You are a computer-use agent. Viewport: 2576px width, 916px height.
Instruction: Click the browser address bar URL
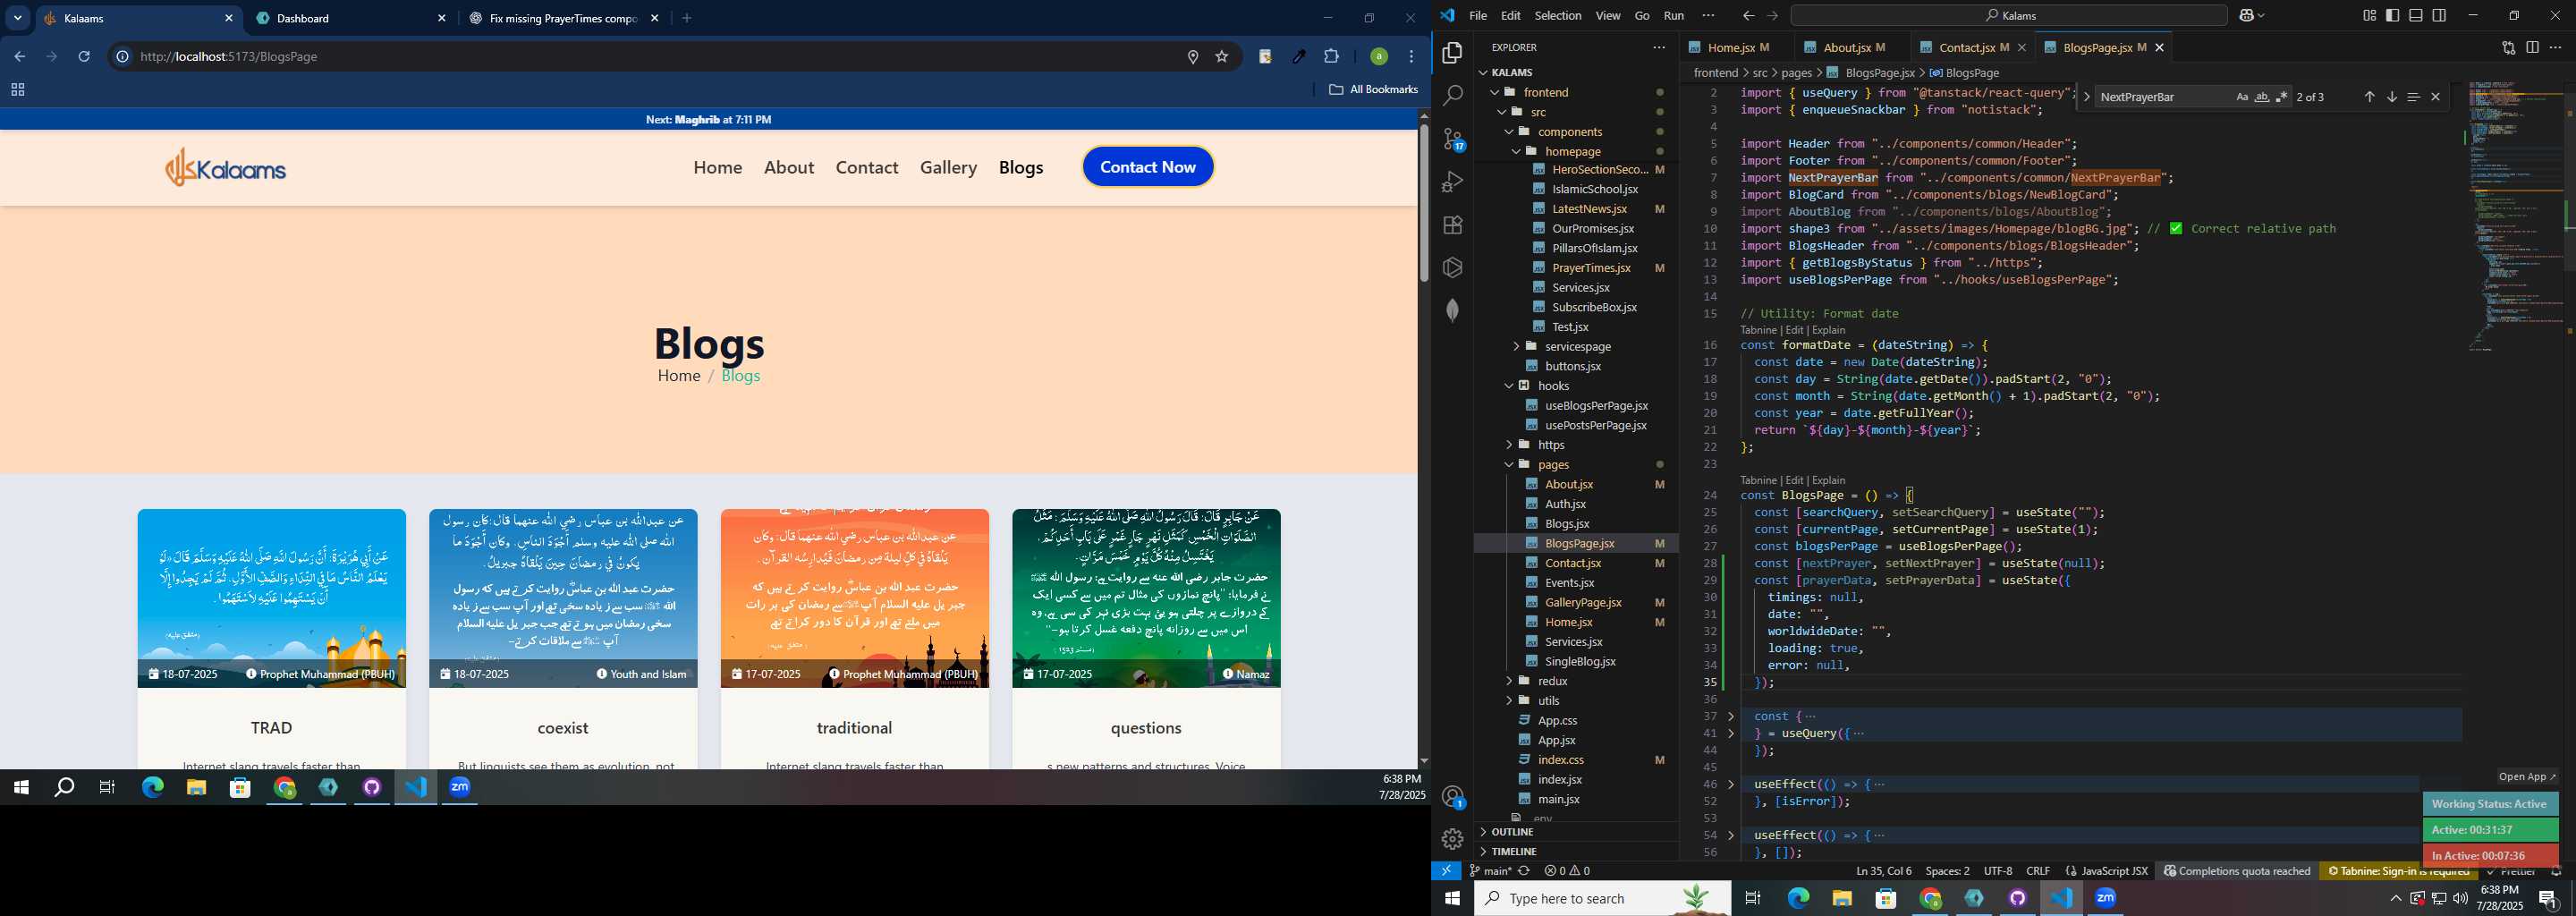coord(229,57)
